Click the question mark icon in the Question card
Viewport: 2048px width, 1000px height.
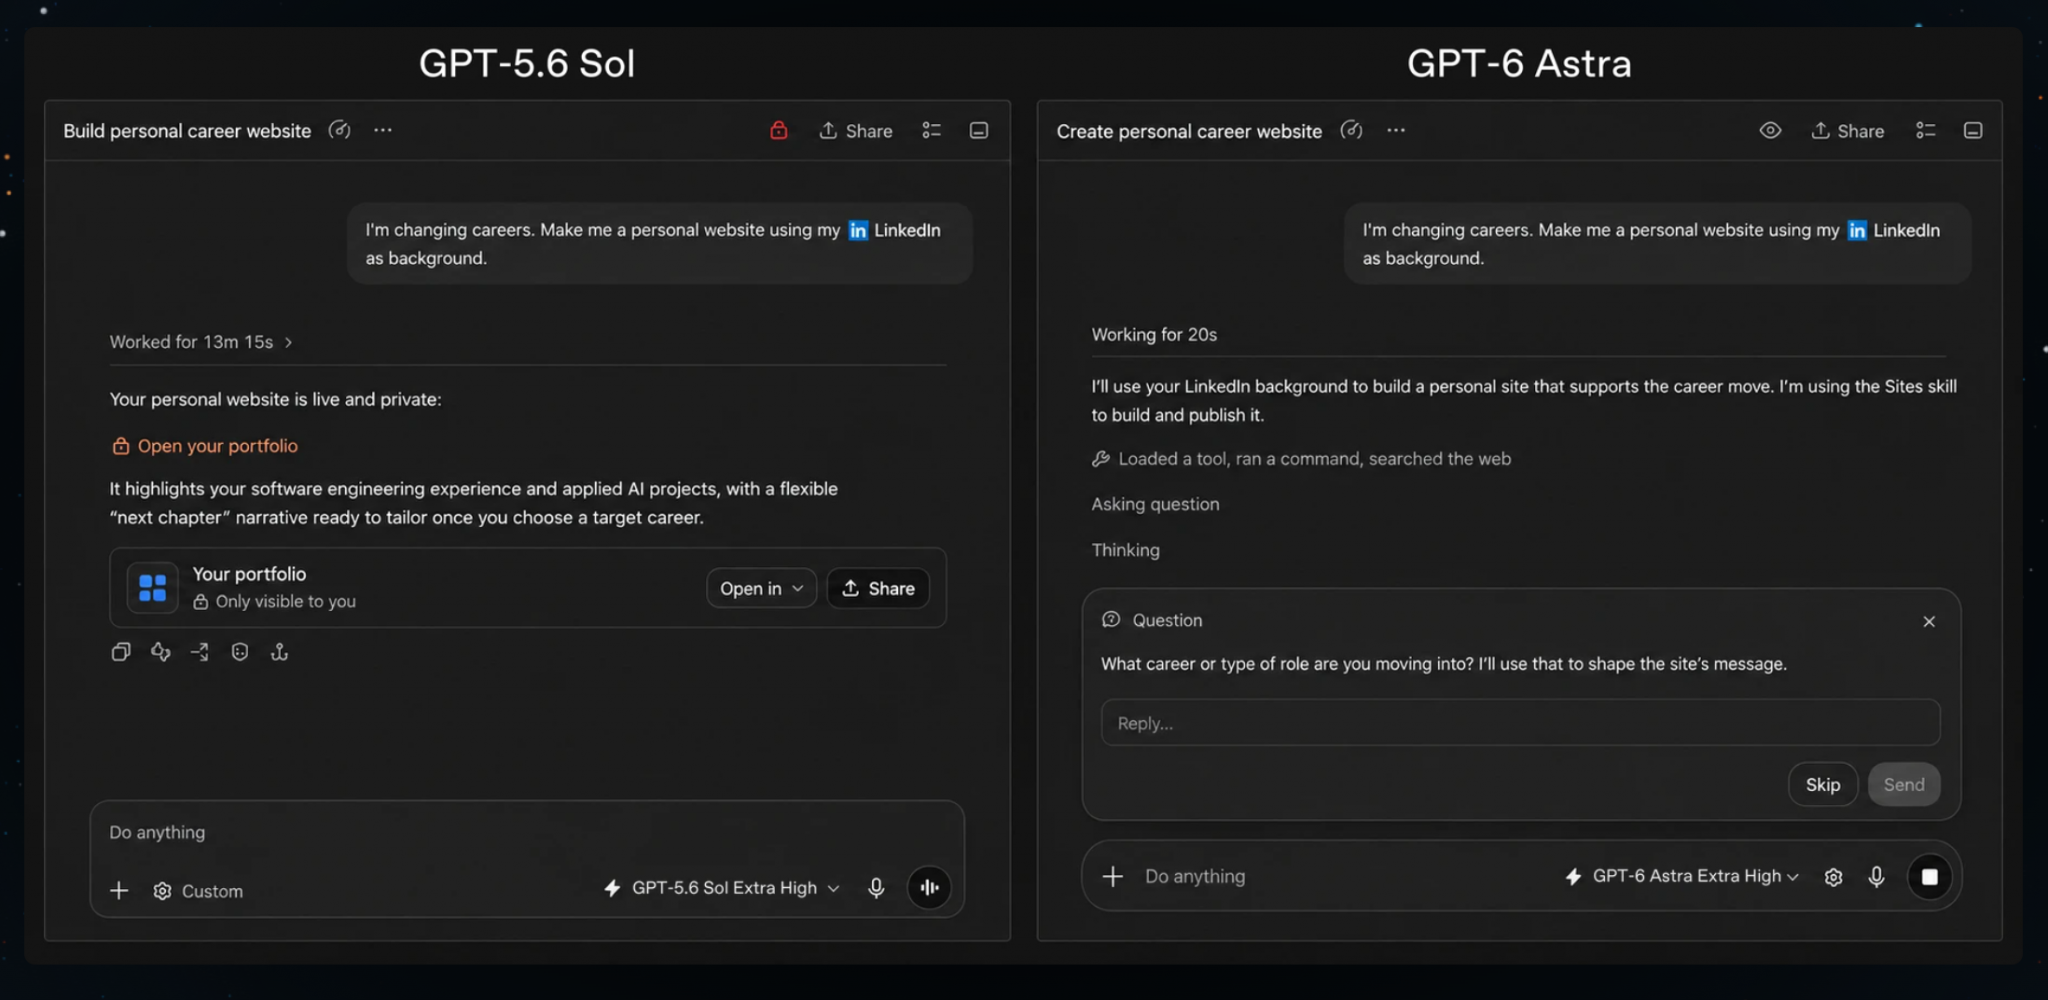[1110, 620]
